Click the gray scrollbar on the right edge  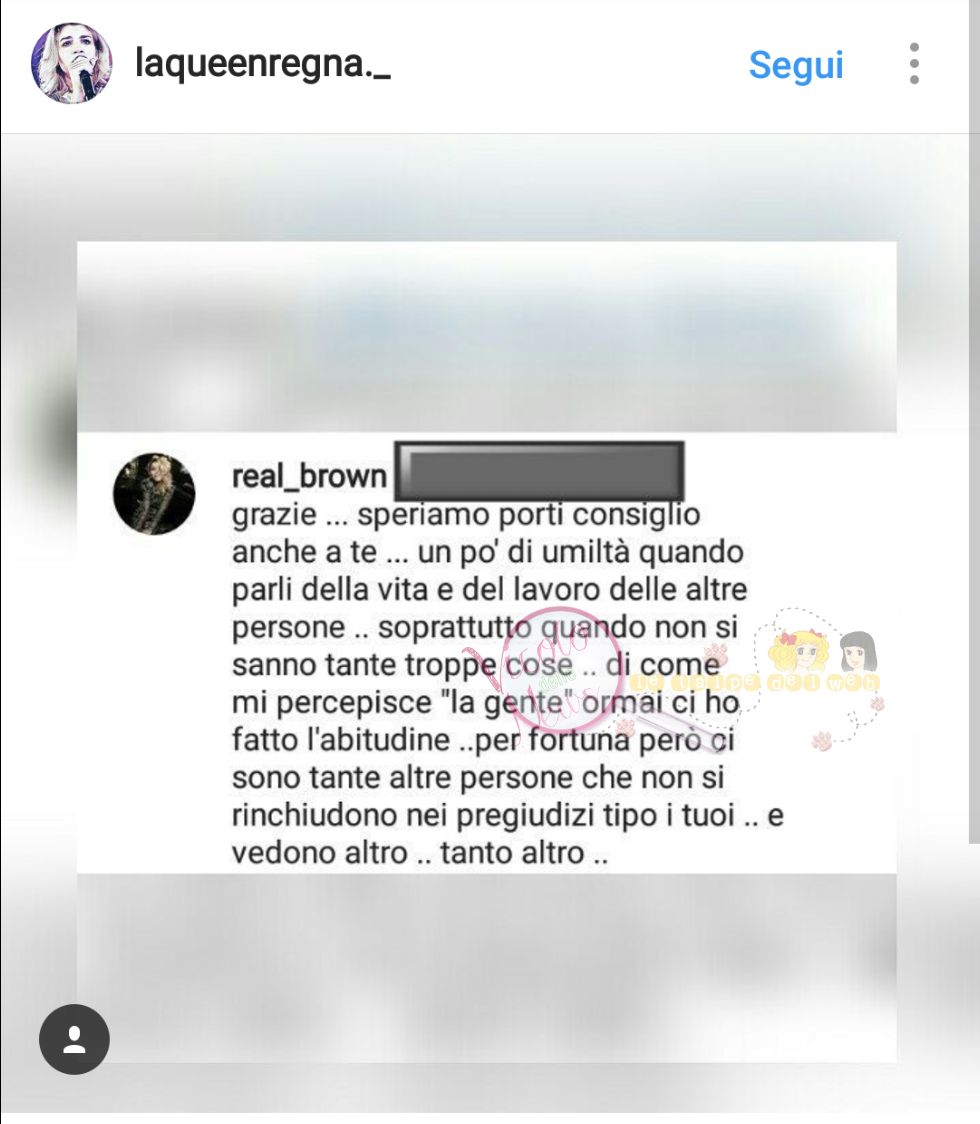point(974,423)
